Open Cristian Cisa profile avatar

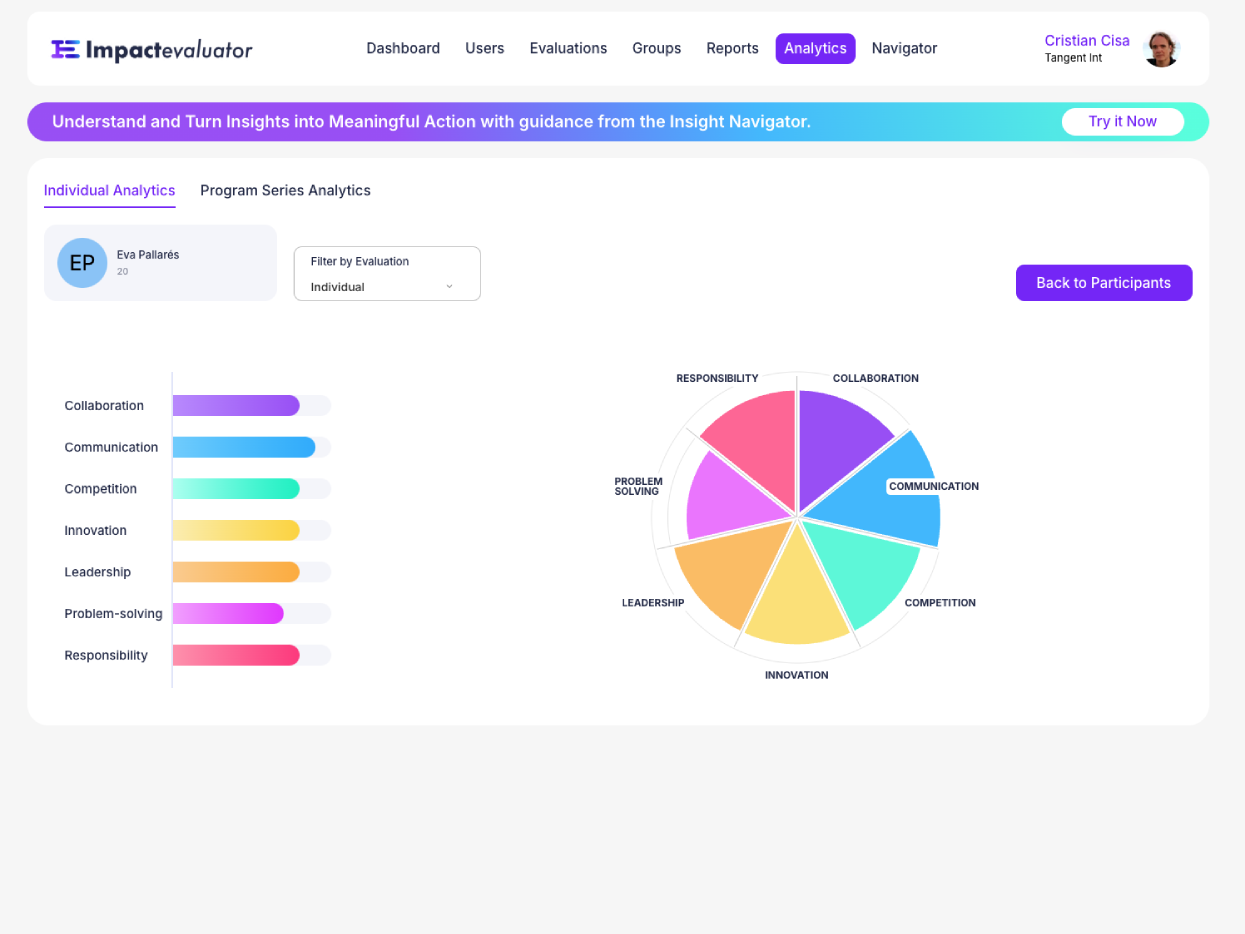1161,49
